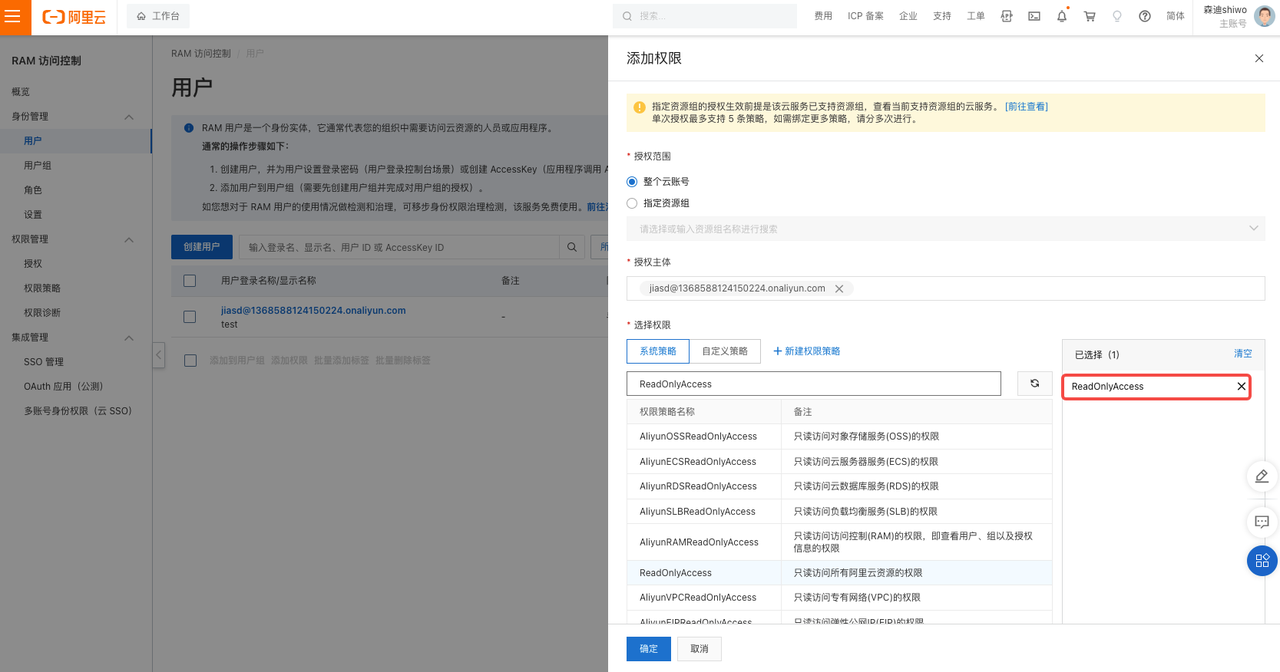Select the AliyunOSSReadOnlyAccess policy

pyautogui.click(x=839, y=436)
